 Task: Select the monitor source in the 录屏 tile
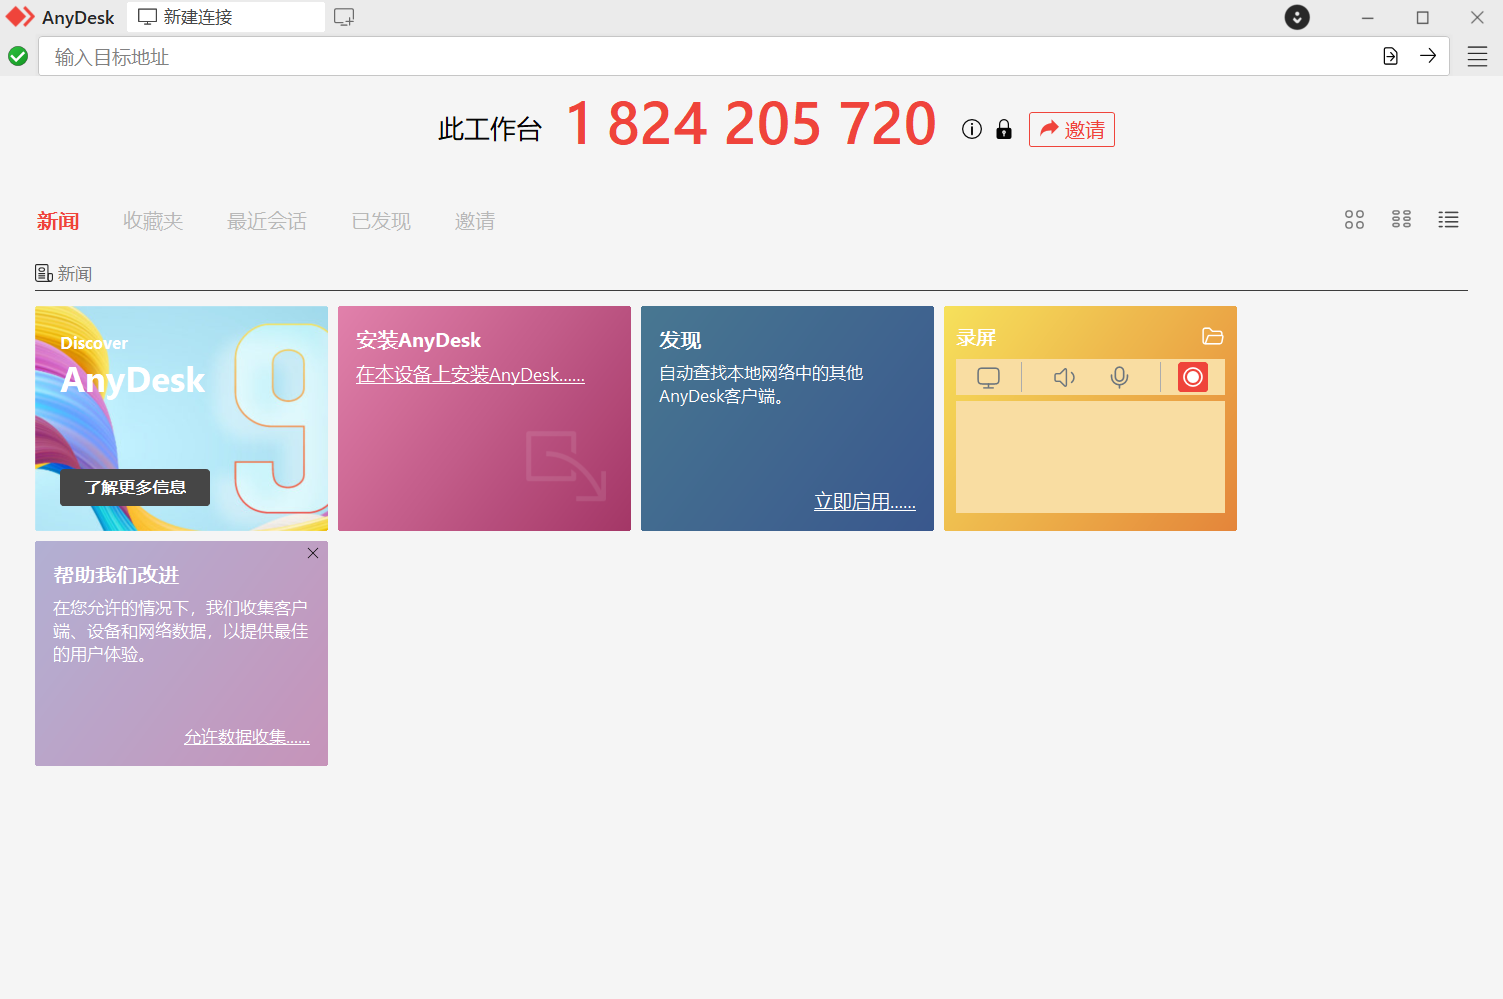tap(988, 377)
